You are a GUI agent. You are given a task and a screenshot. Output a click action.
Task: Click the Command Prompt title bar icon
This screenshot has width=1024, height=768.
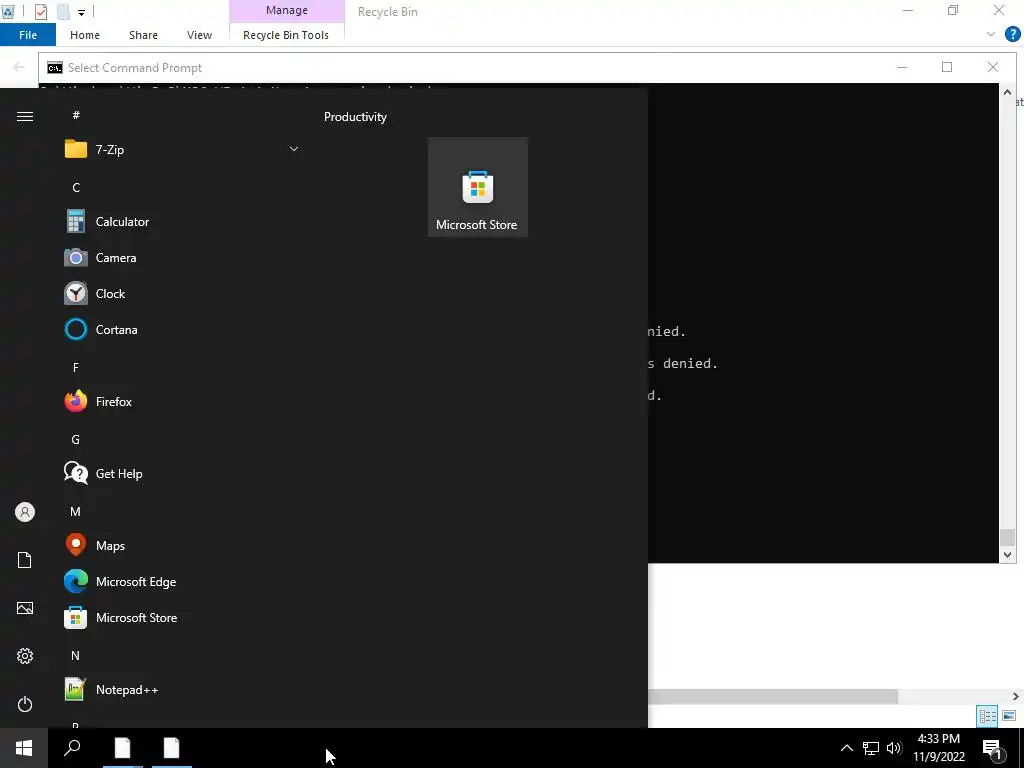55,68
